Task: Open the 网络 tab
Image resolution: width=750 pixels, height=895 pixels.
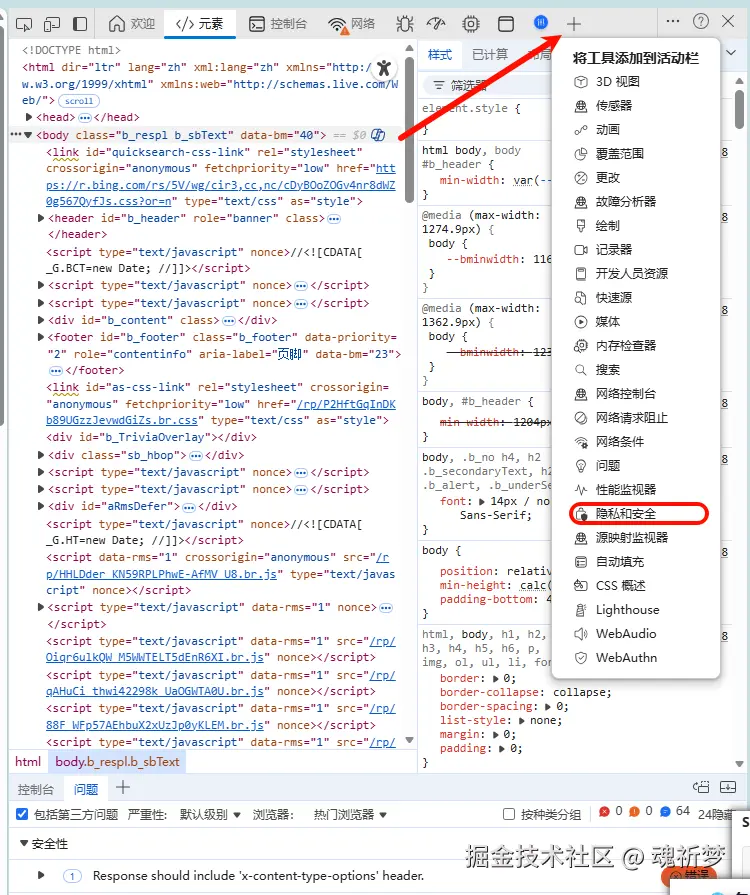Action: pos(352,24)
